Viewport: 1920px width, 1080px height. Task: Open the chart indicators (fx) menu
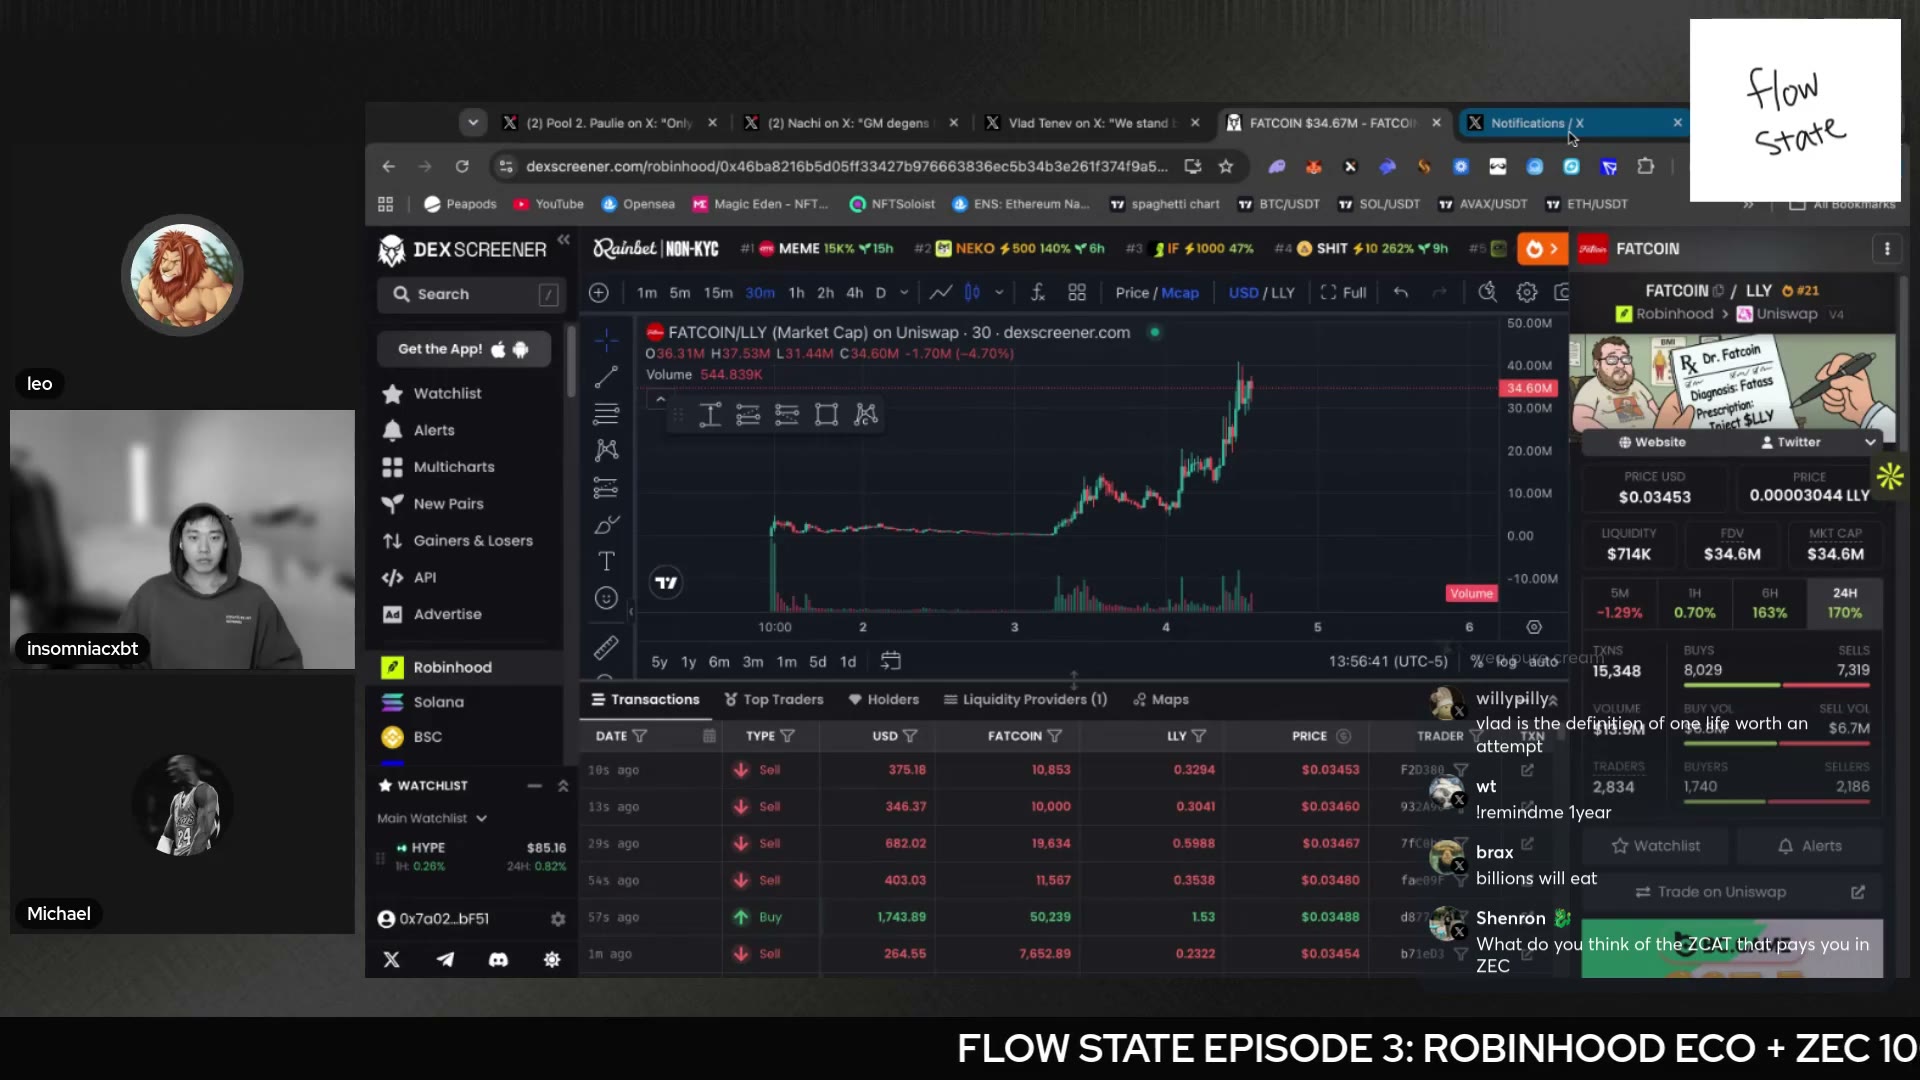[x=1037, y=292]
